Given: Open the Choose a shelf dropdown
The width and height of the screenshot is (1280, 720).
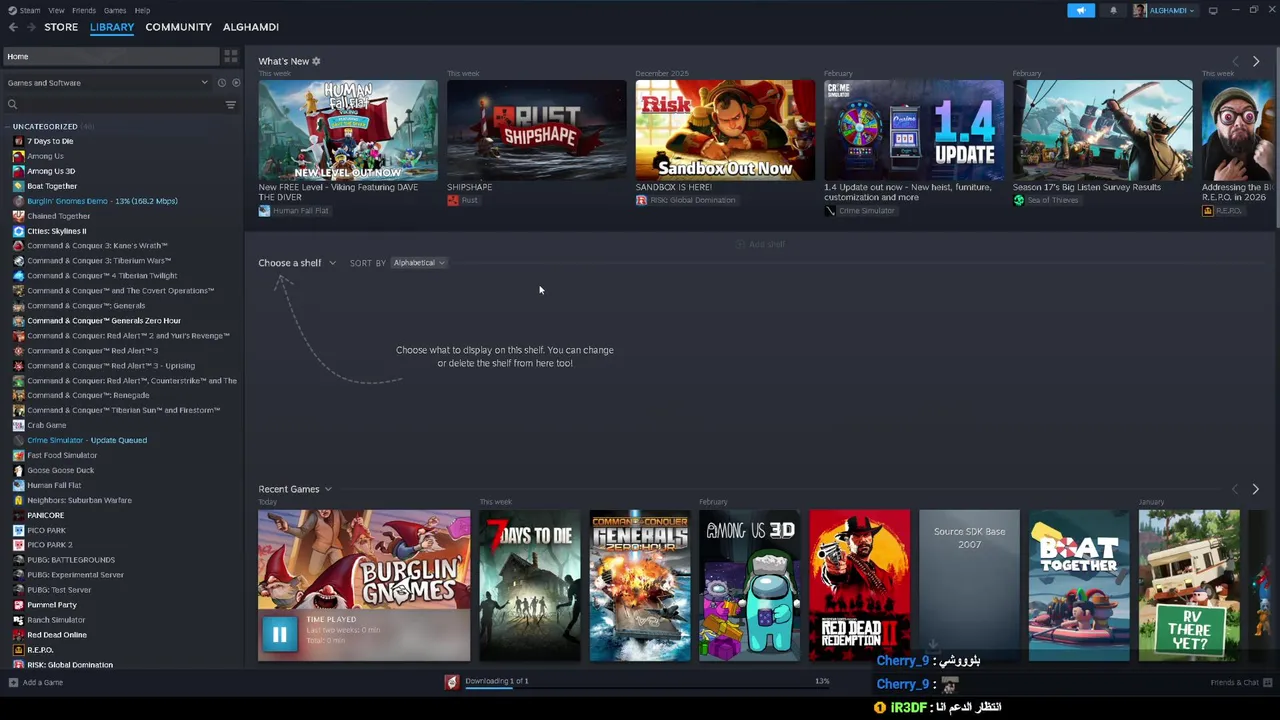Looking at the screenshot, I should coord(297,263).
